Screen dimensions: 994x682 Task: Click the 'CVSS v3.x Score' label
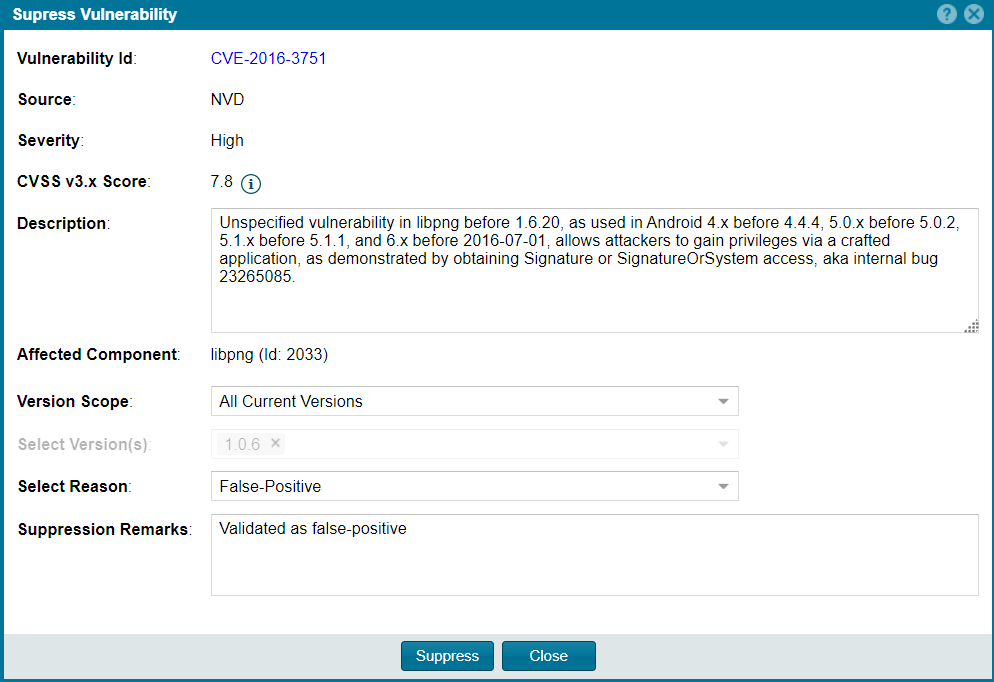click(x=84, y=181)
